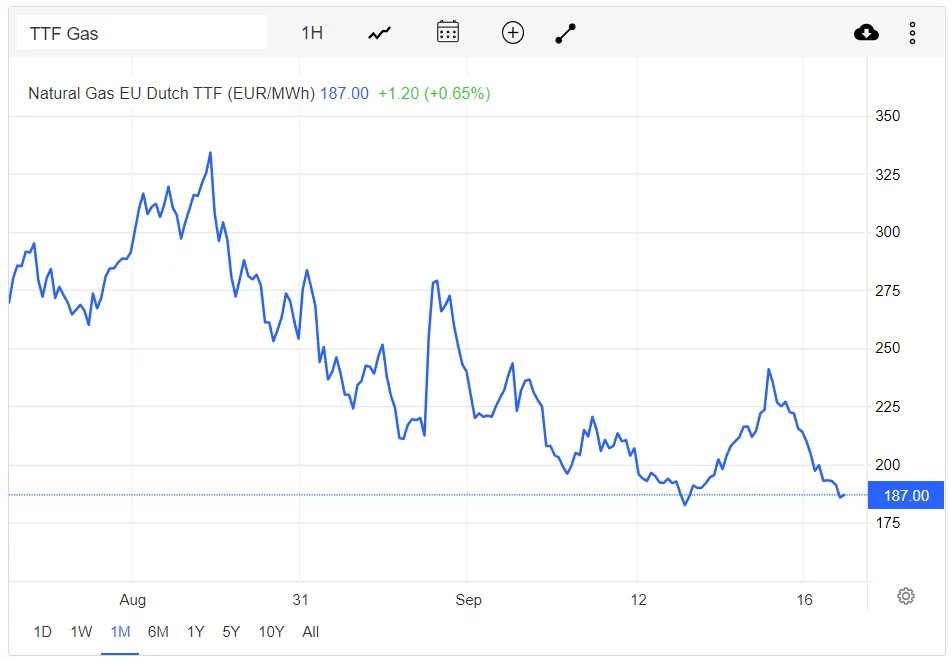Choose the 10Y time range
This screenshot has height=660, width=951.
271,631
